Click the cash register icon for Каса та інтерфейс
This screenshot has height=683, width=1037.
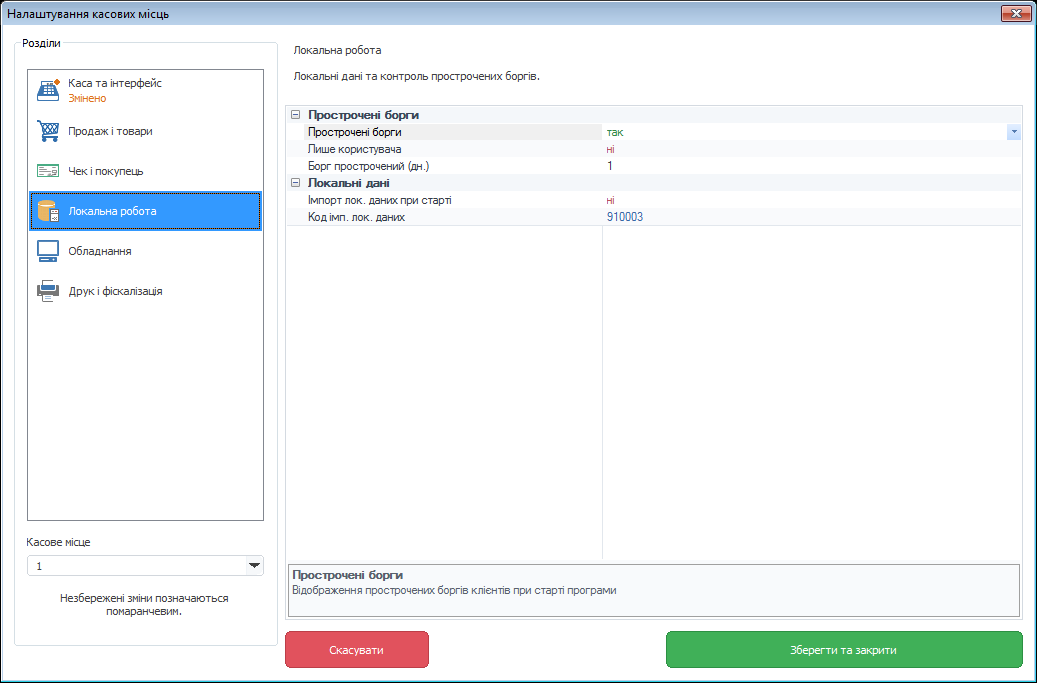point(48,90)
